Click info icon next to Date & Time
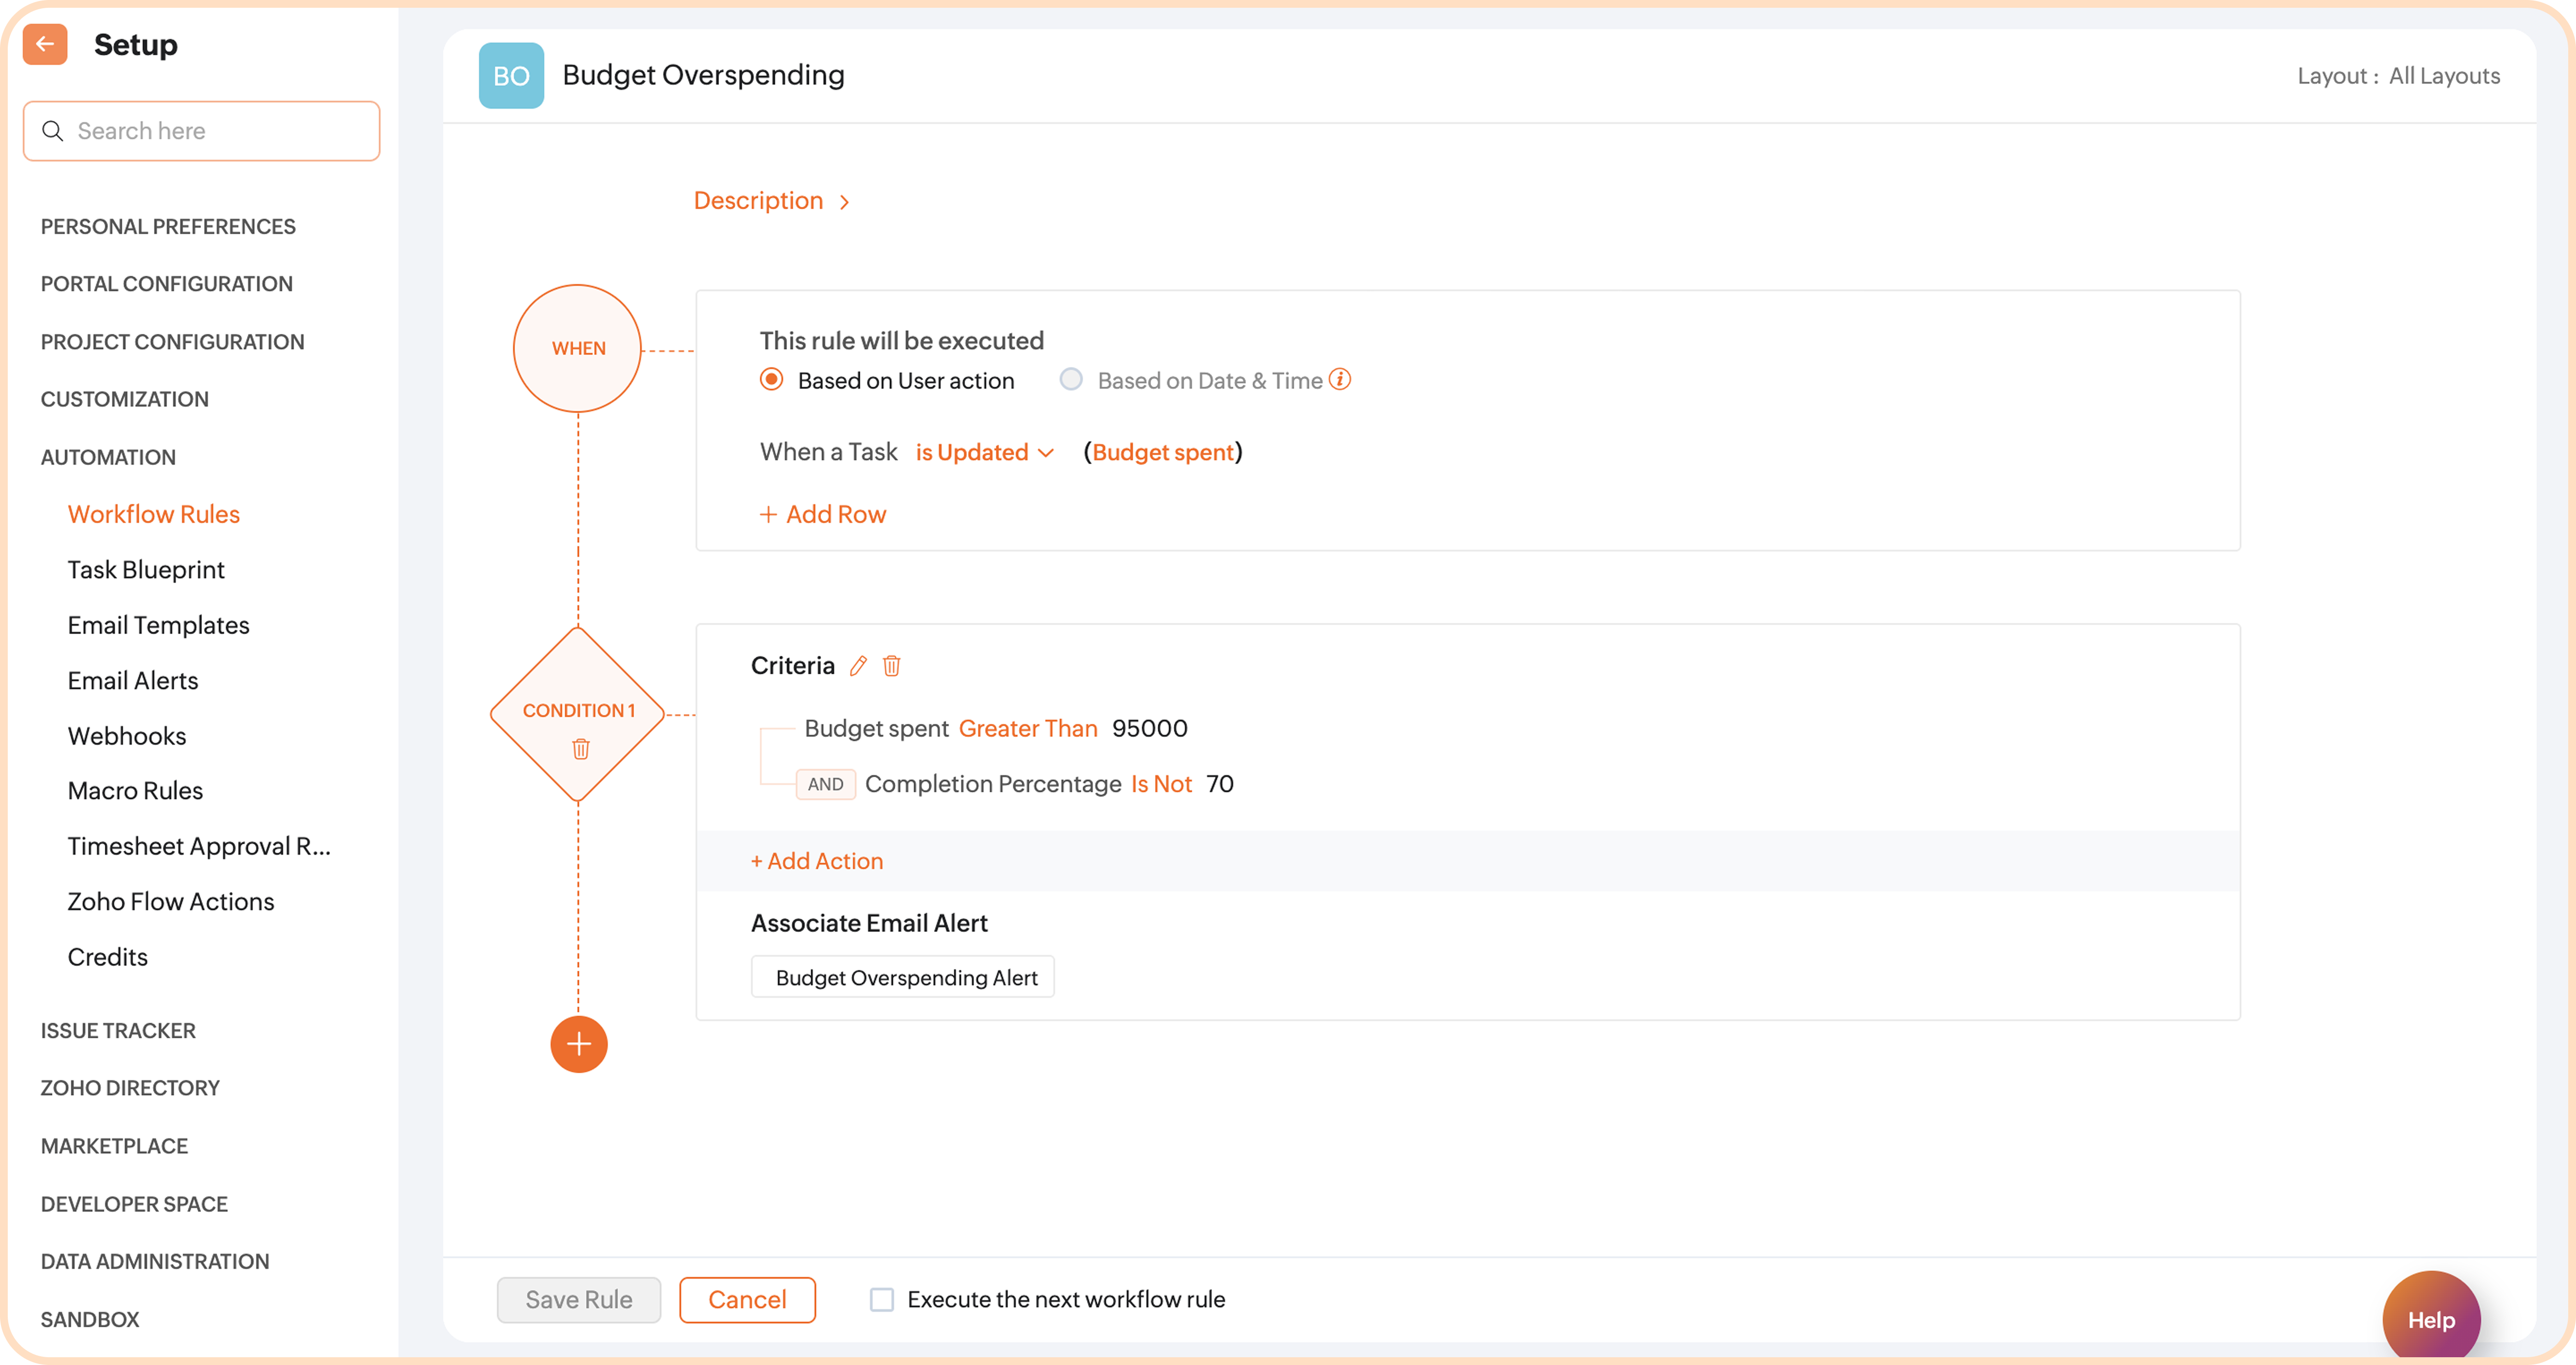The width and height of the screenshot is (2576, 1365). (x=1340, y=380)
